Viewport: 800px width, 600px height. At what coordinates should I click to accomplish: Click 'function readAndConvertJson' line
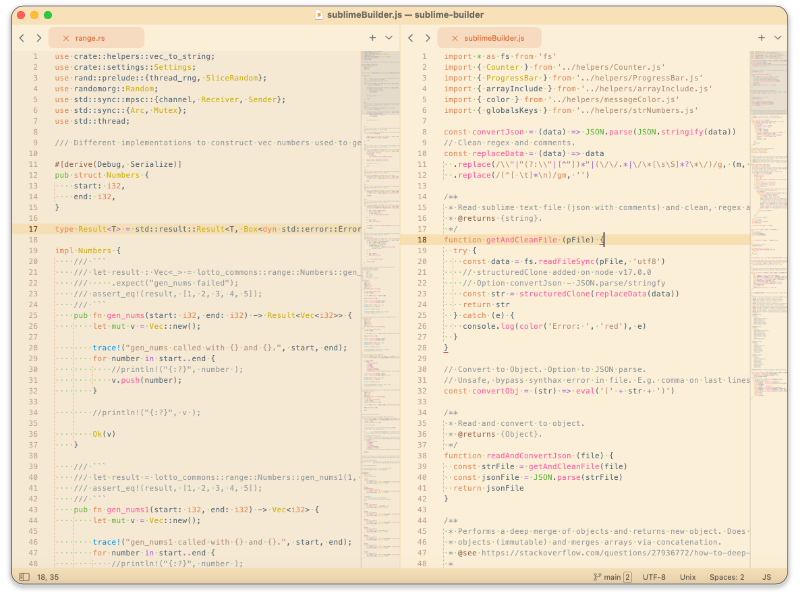coord(529,456)
